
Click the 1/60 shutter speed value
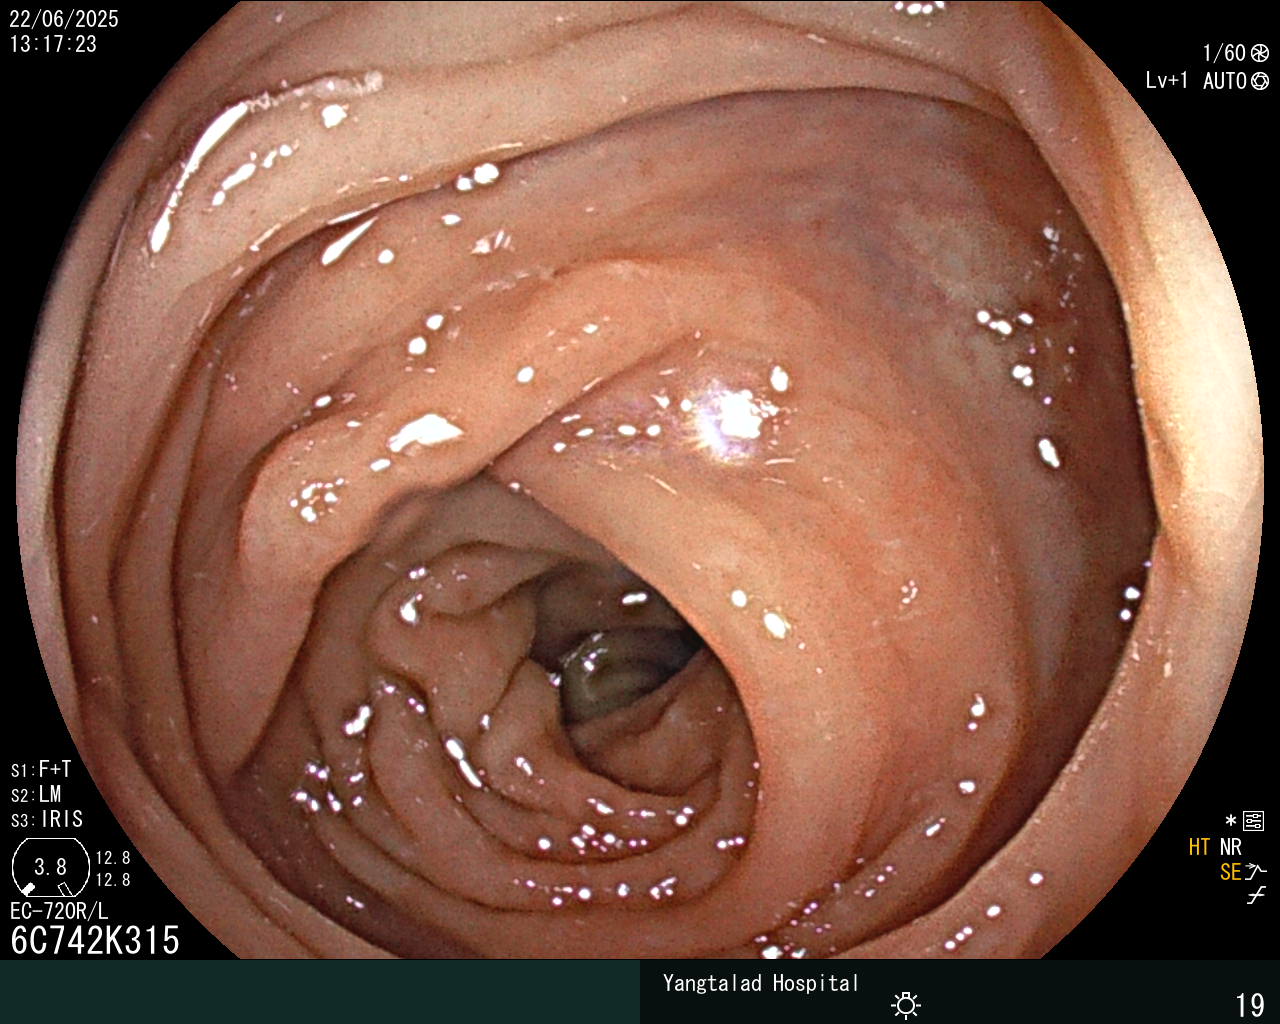[x=1224, y=54]
